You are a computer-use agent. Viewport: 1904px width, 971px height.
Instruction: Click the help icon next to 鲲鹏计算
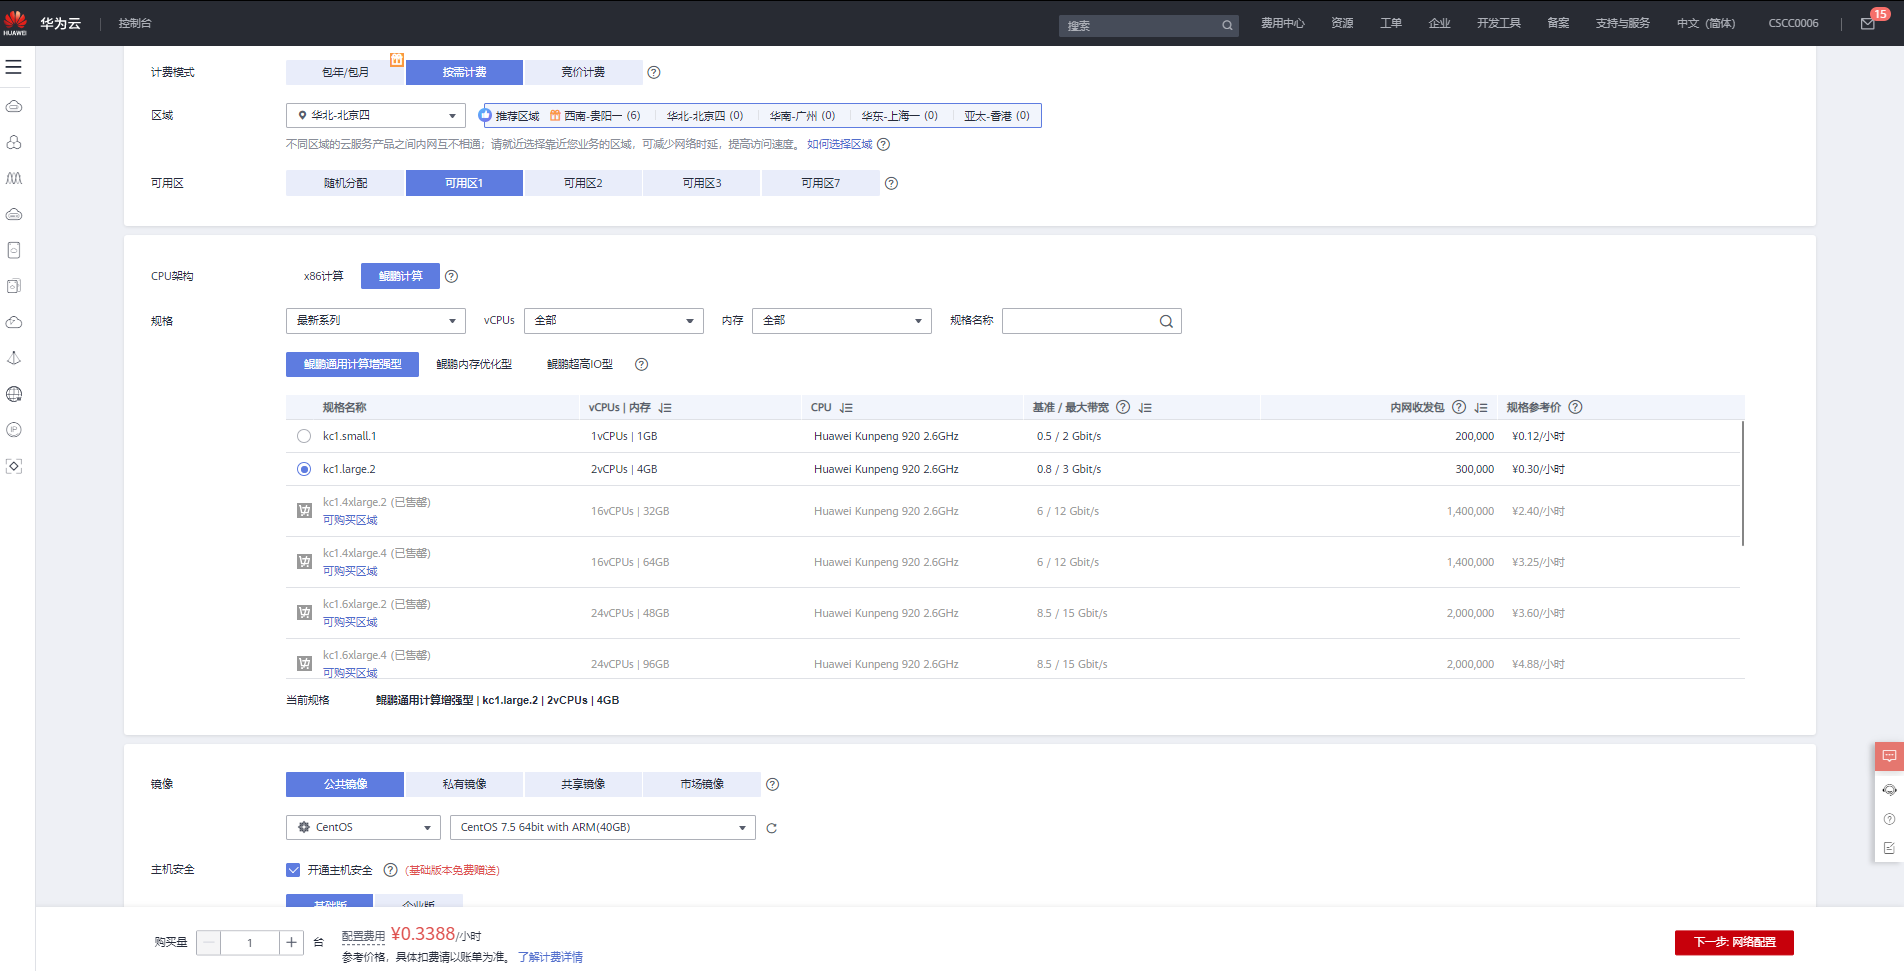pos(451,276)
